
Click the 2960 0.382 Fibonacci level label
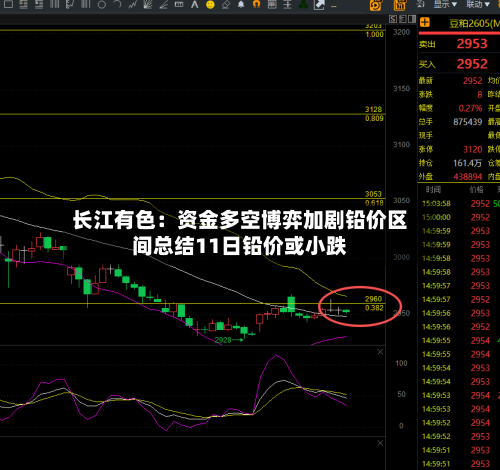[x=374, y=303]
